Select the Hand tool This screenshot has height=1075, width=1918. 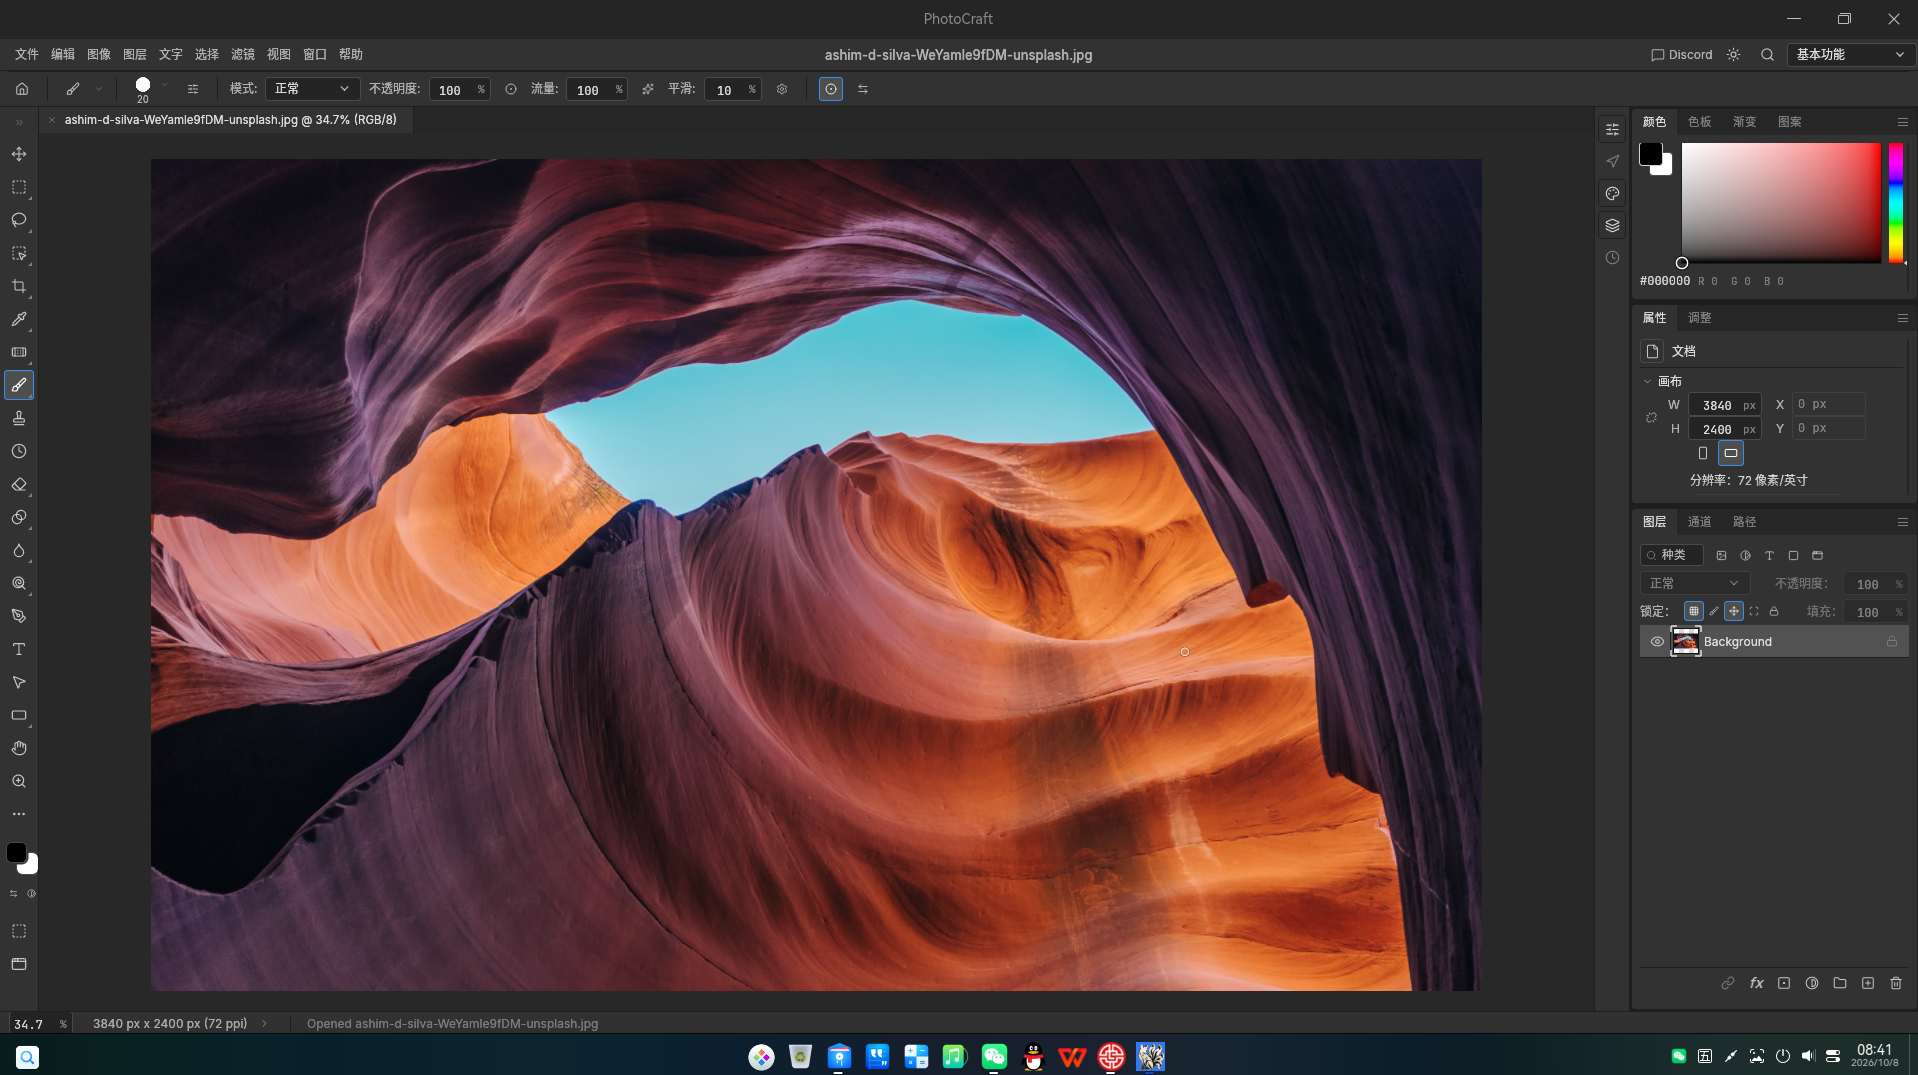click(x=19, y=748)
